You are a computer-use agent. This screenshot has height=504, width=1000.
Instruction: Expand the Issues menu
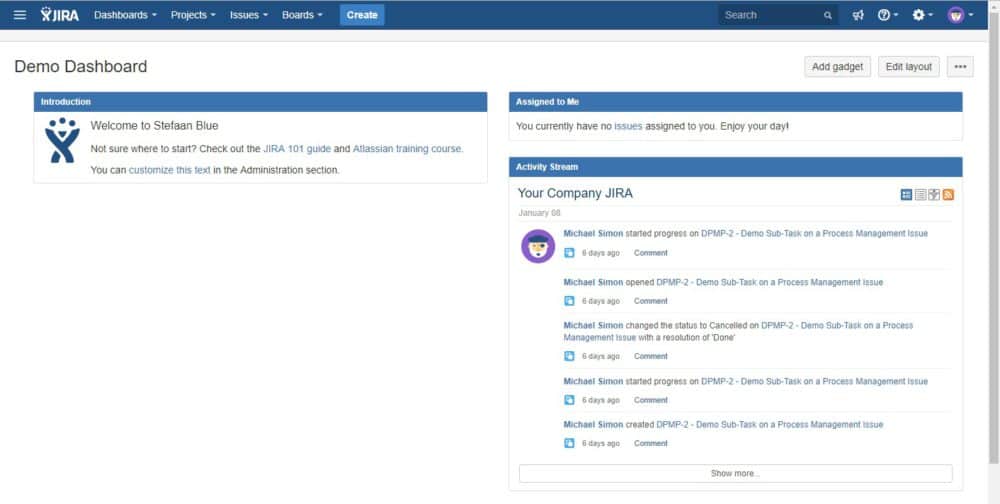click(249, 15)
